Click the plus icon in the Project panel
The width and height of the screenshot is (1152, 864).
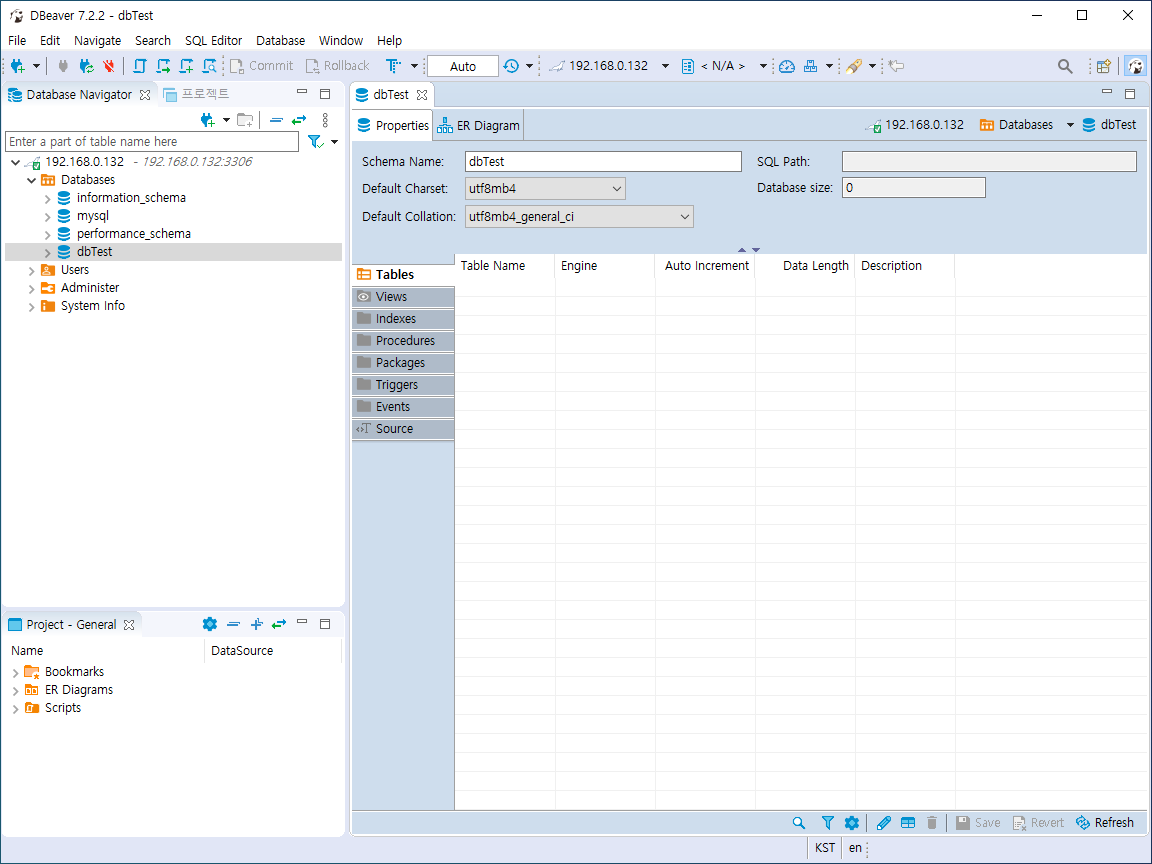coord(256,624)
